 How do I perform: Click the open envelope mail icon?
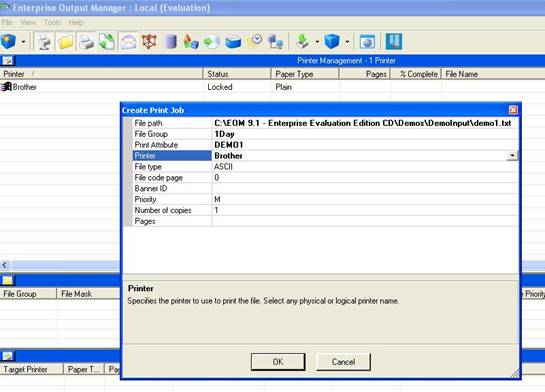coord(128,42)
